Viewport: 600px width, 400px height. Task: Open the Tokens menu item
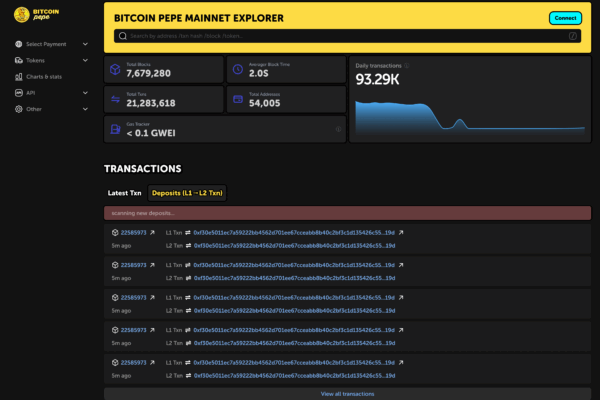35,60
